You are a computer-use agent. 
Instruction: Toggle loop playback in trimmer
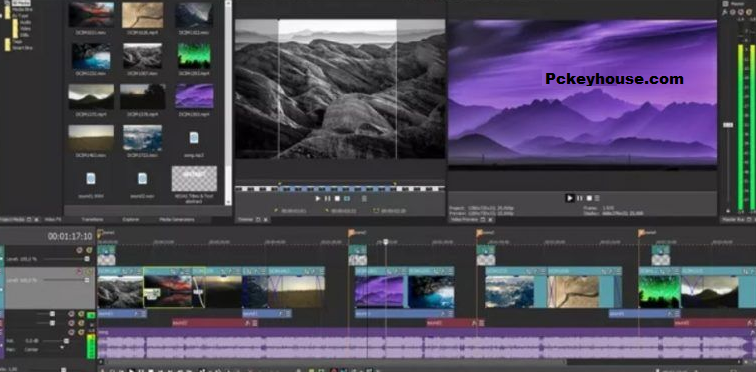pos(347,199)
